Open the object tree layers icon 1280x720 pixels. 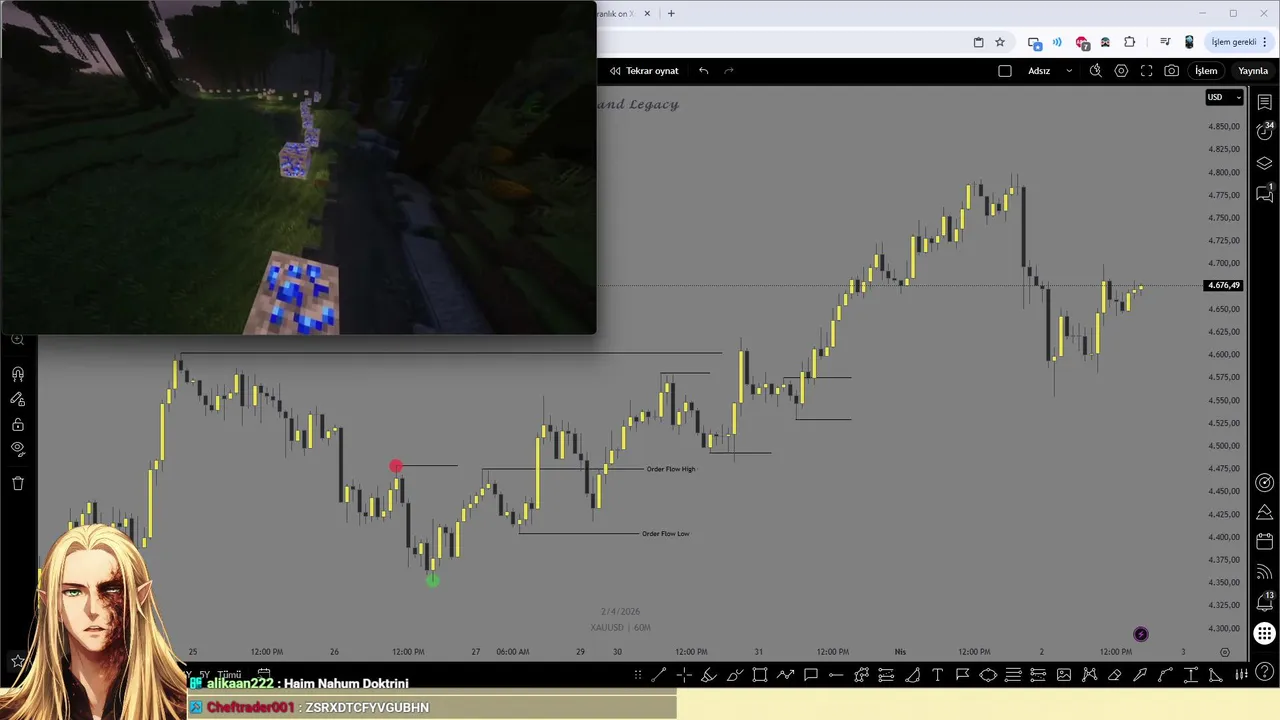tap(1264, 163)
